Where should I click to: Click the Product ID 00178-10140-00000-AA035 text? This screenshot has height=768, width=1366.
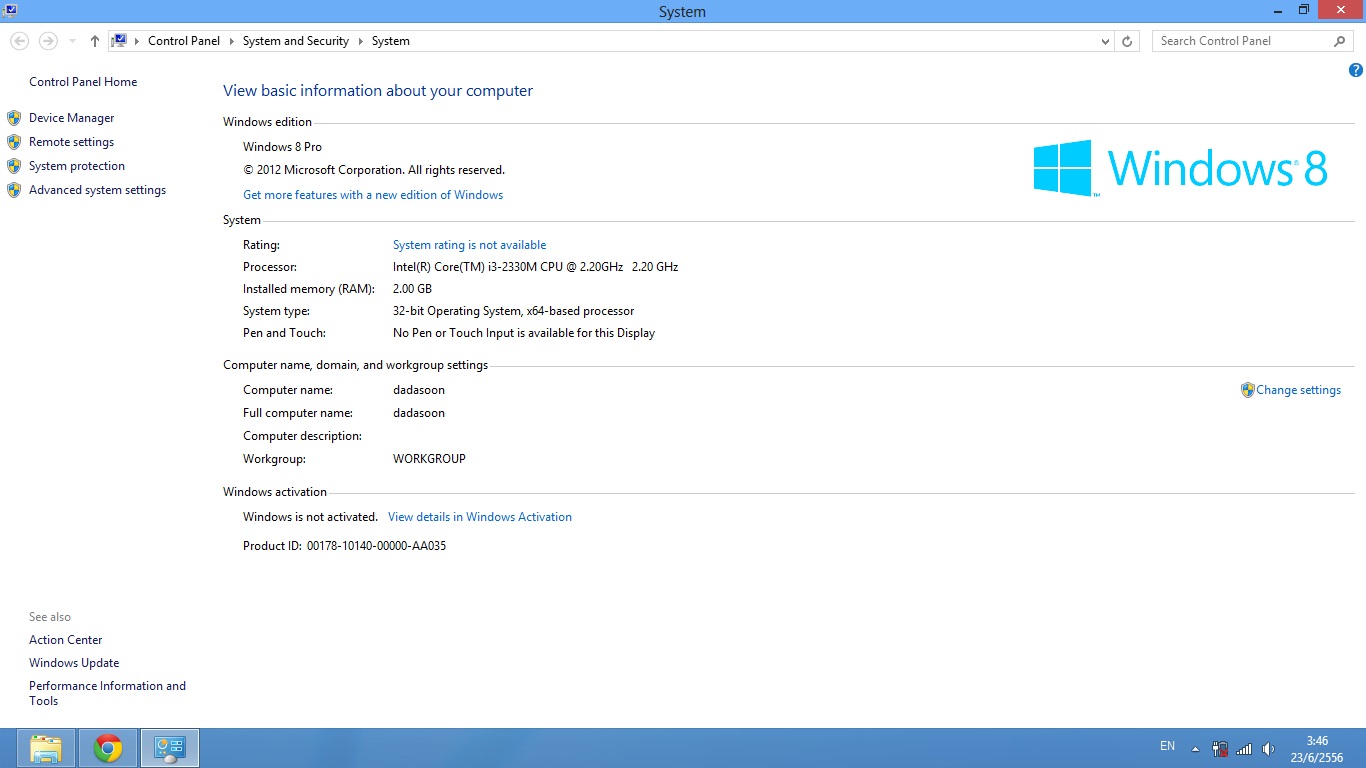point(345,546)
